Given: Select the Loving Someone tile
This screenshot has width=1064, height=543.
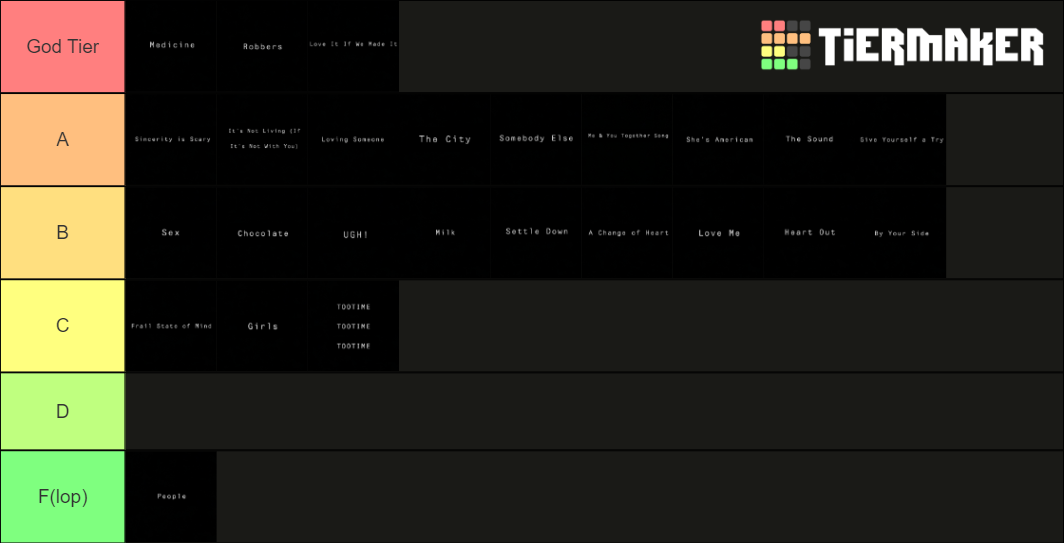Looking at the screenshot, I should click(354, 139).
